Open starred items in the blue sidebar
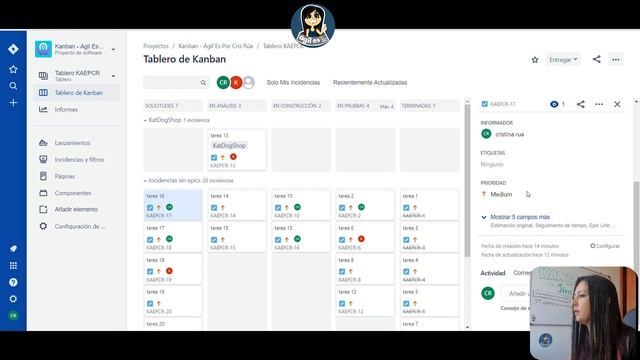Viewport: 640px width, 360px height. pos(13,69)
